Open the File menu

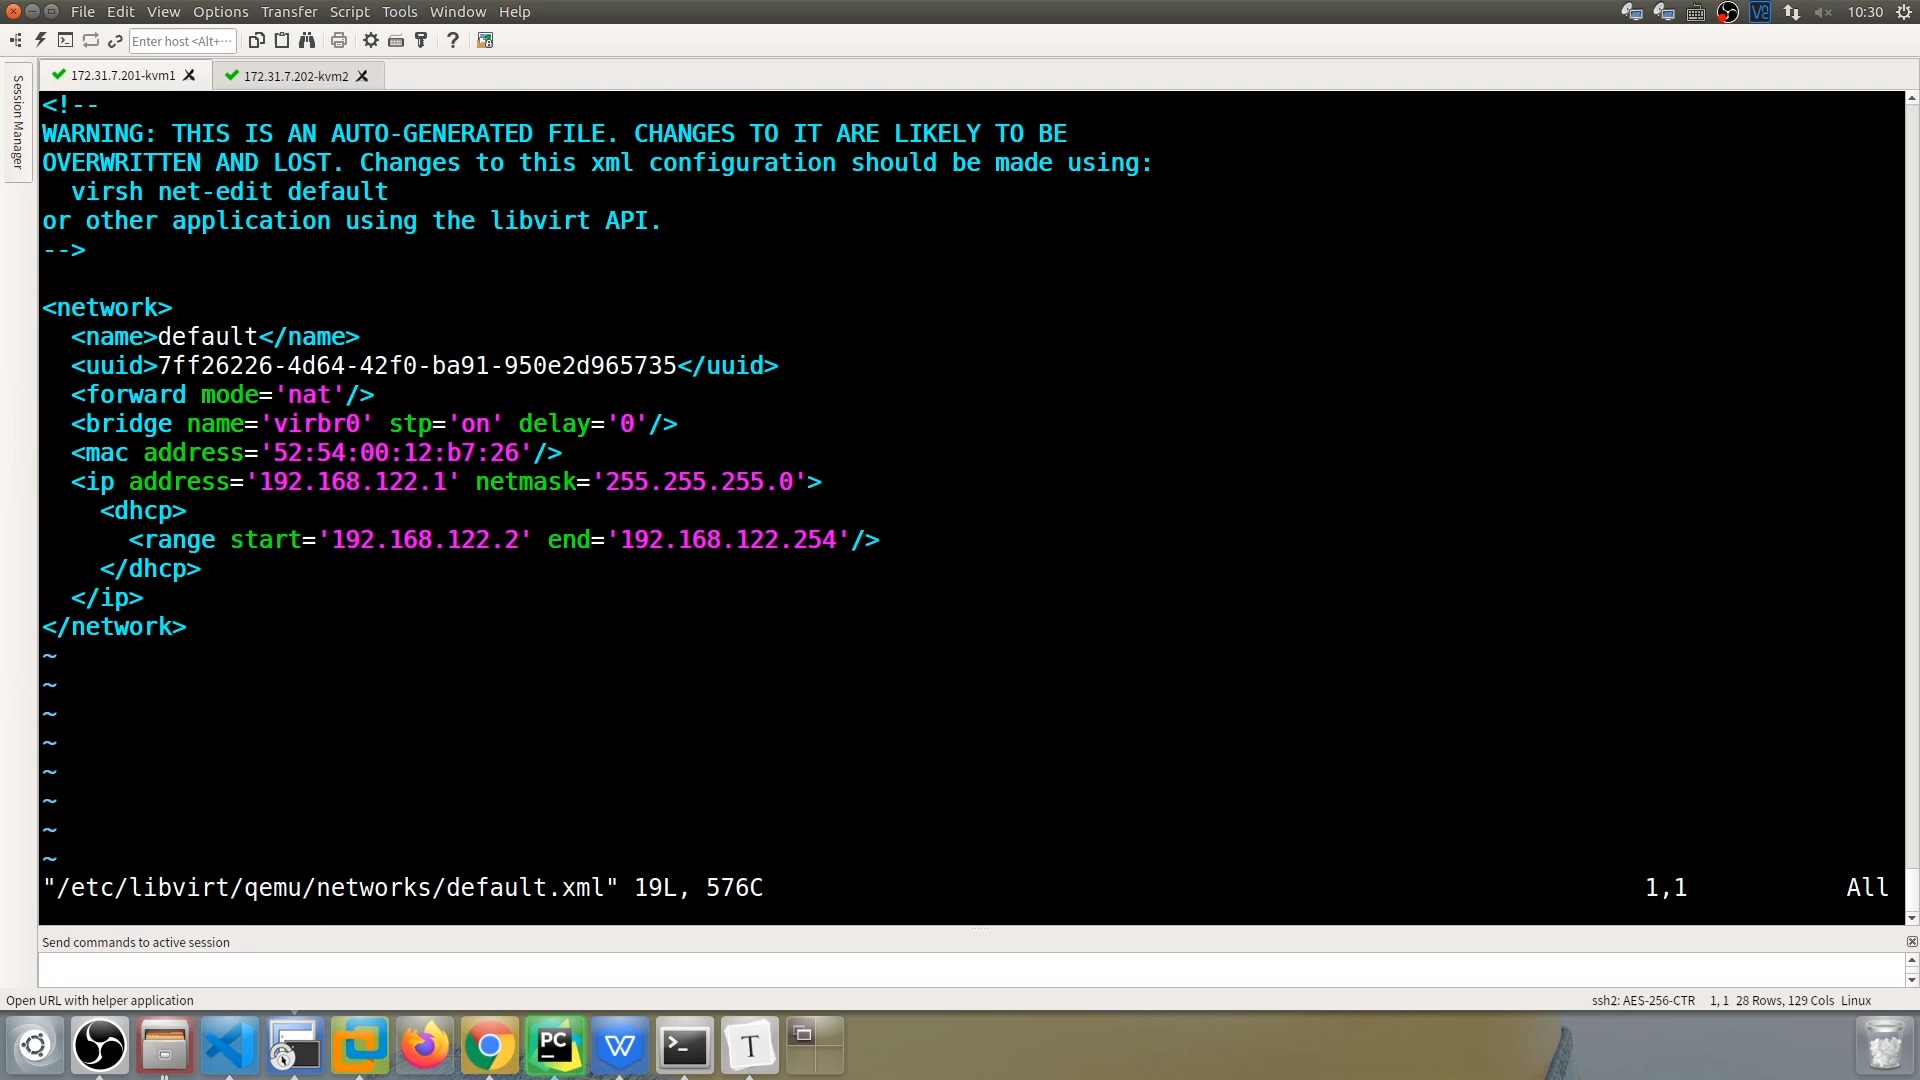[83, 12]
